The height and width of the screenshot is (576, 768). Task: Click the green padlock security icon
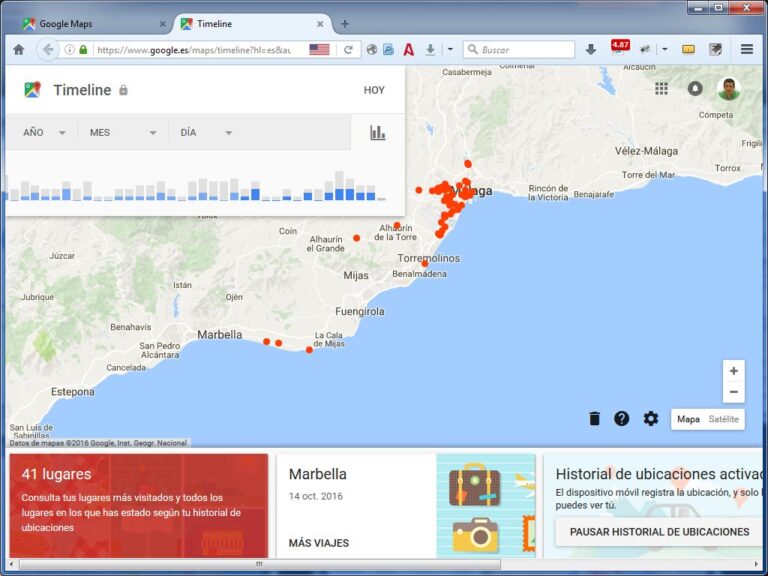(x=83, y=49)
